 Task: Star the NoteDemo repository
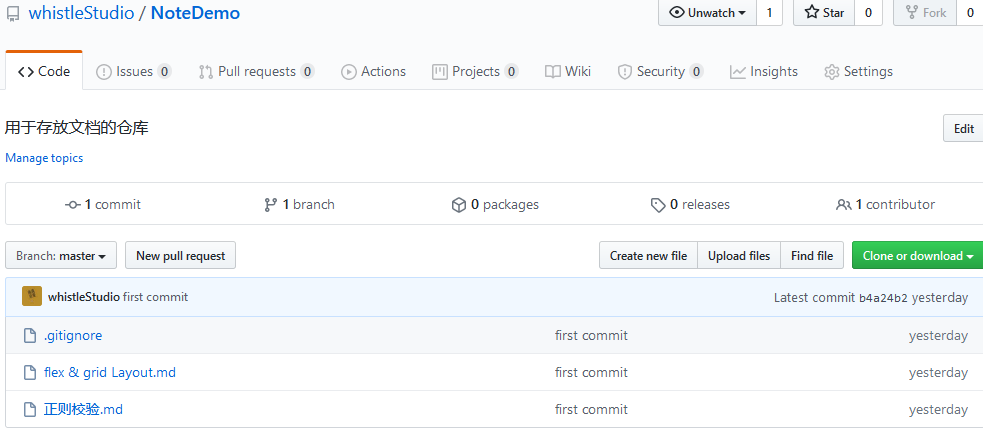point(824,13)
